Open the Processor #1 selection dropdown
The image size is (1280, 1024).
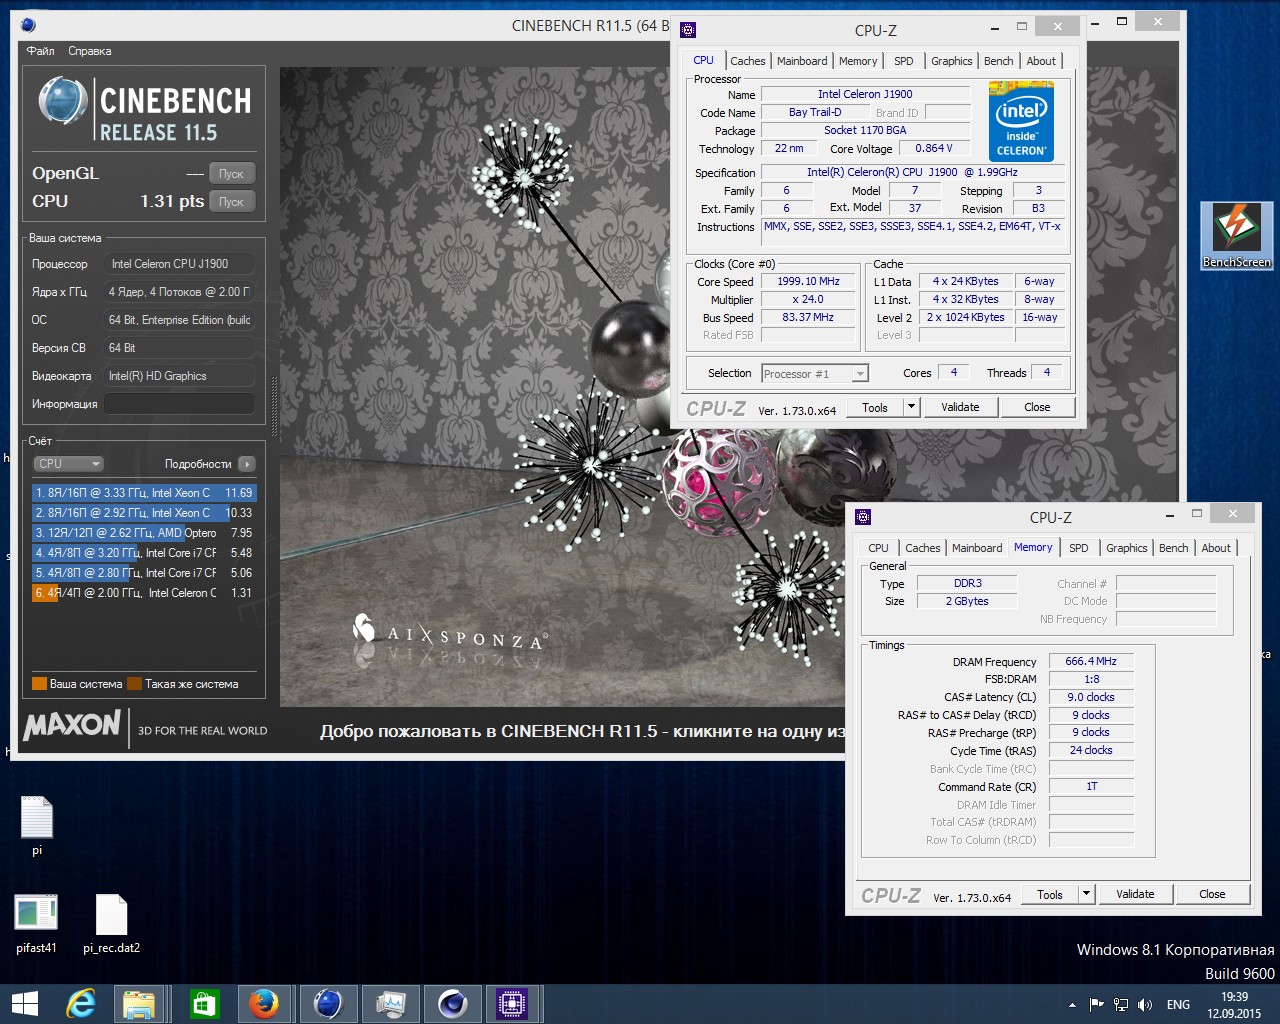[x=815, y=374]
